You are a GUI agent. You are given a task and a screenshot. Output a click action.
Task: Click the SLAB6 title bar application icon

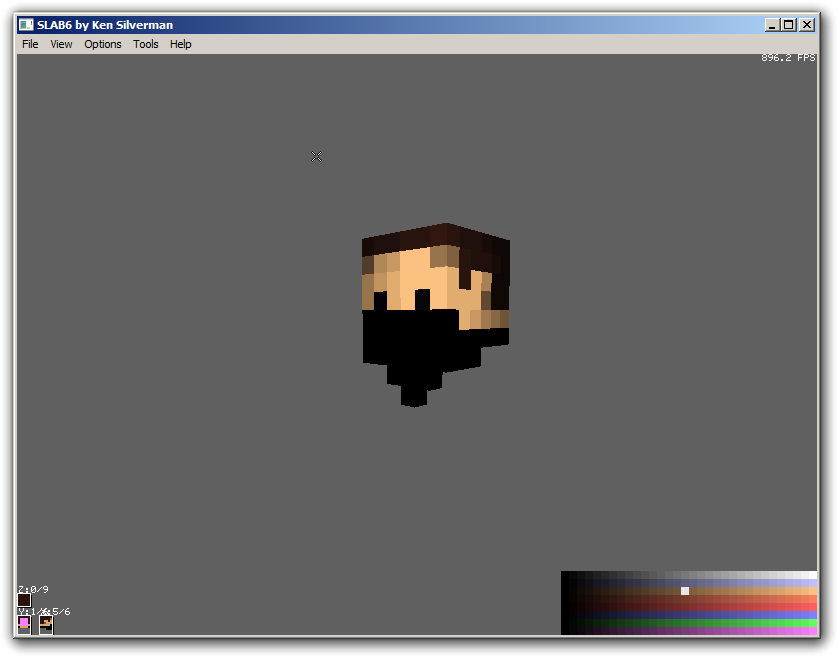point(26,25)
